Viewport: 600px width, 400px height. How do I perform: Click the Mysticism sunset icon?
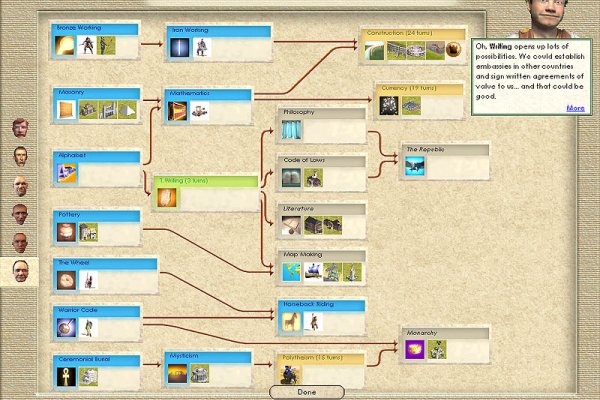tap(178, 374)
